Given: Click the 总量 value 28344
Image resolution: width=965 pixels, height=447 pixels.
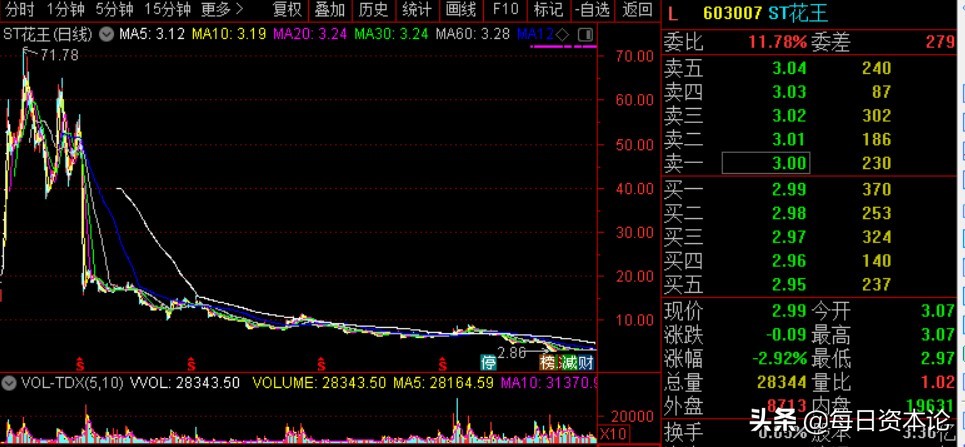Looking at the screenshot, I should pyautogui.click(x=782, y=382).
